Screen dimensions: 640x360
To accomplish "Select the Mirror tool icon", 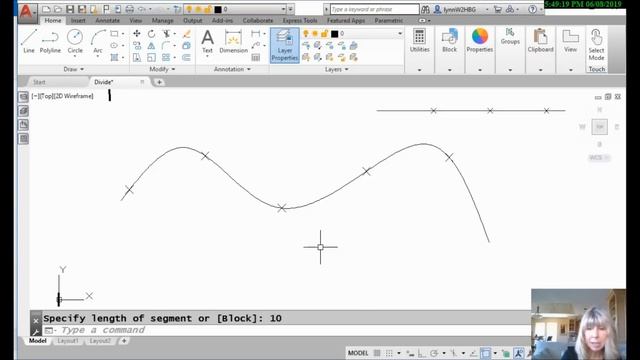I will tap(151, 45).
